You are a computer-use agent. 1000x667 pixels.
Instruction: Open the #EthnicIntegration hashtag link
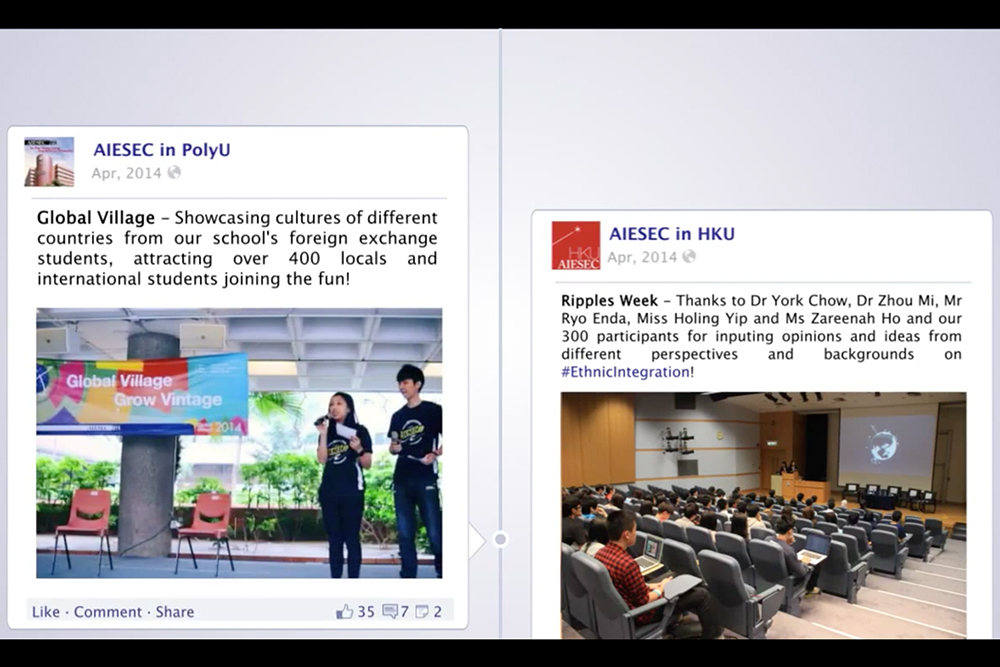pos(625,372)
